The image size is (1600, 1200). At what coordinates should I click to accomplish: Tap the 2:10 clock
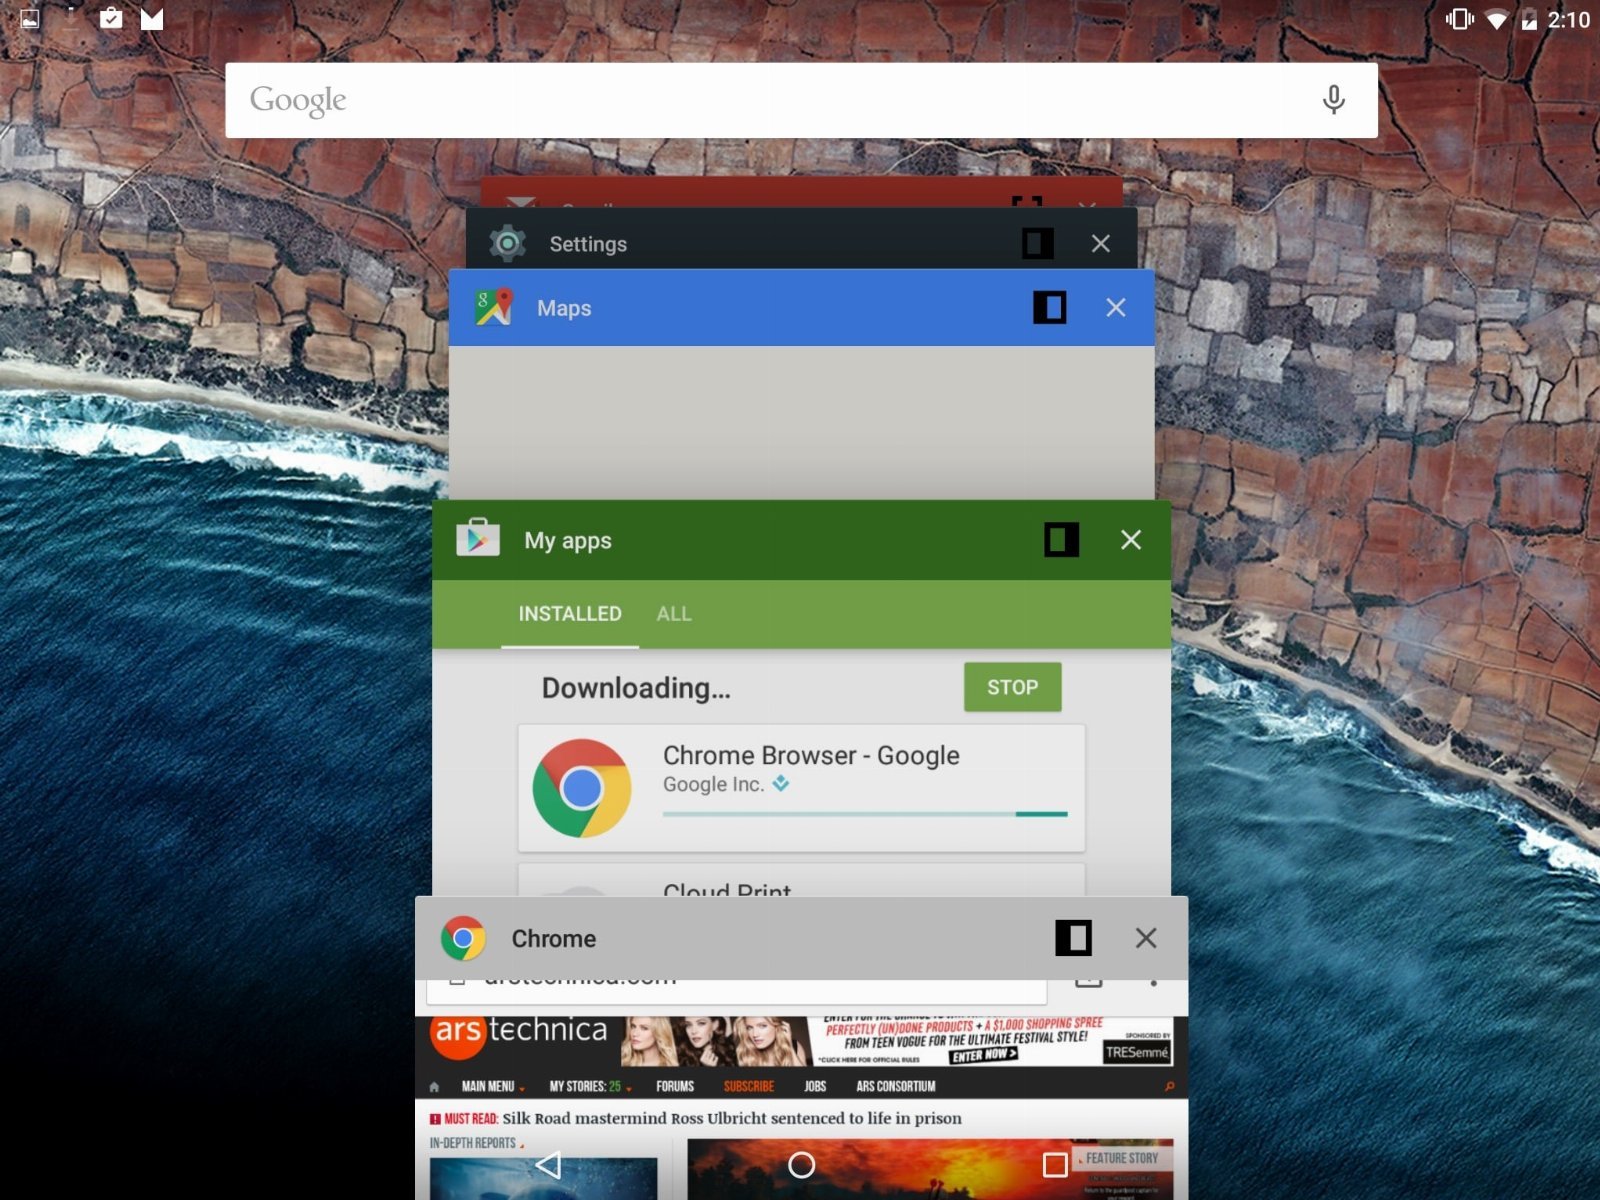pyautogui.click(x=1568, y=20)
